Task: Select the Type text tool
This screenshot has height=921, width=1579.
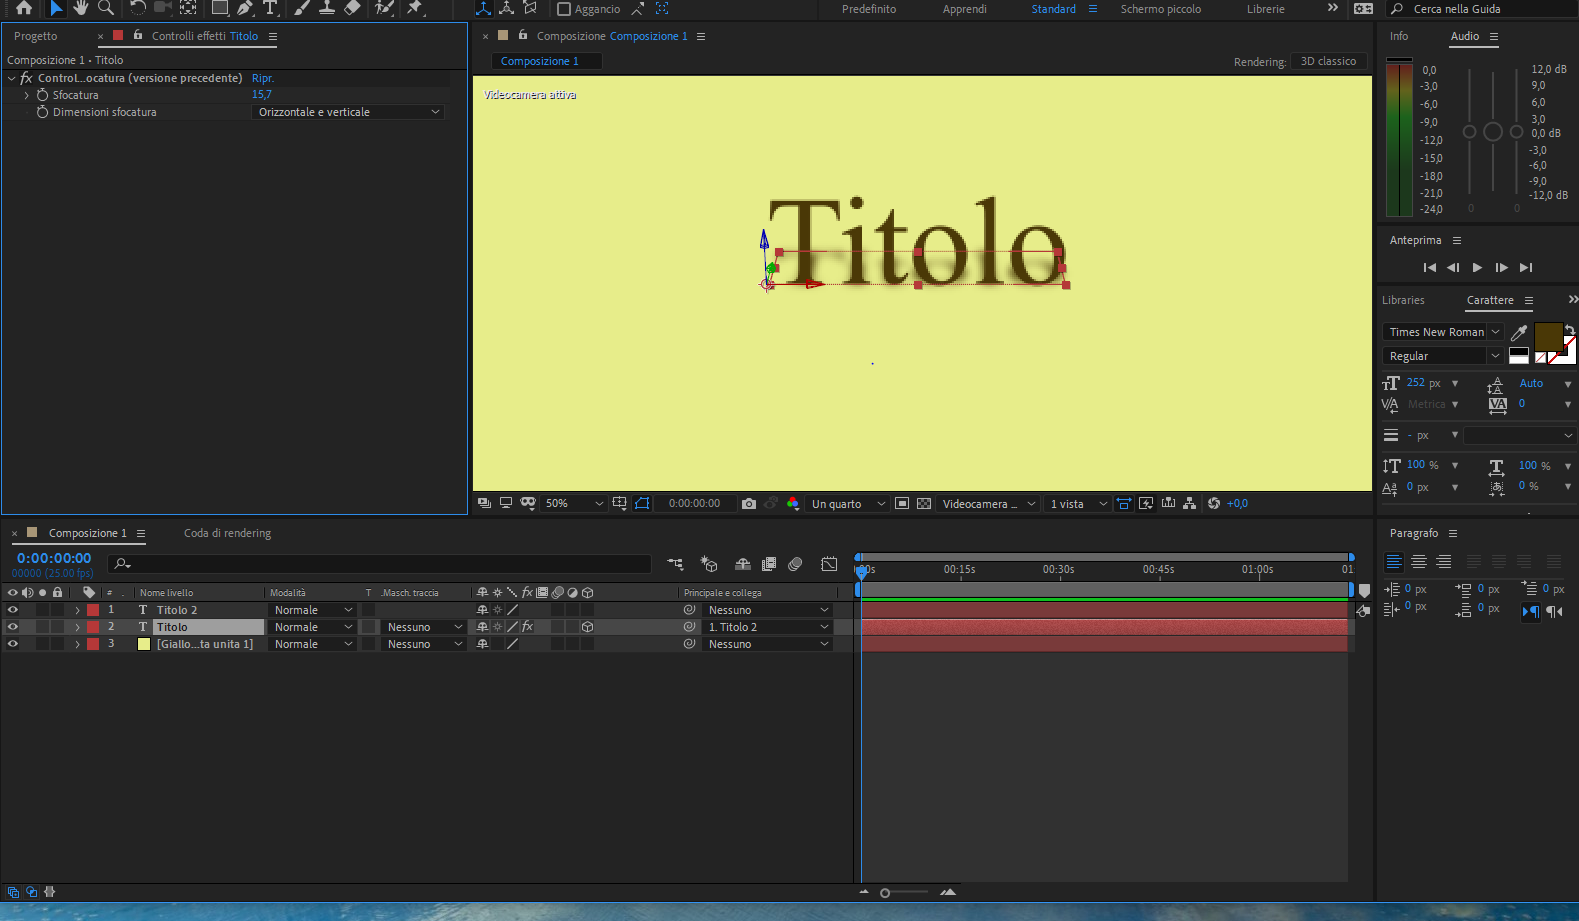Action: [x=270, y=8]
